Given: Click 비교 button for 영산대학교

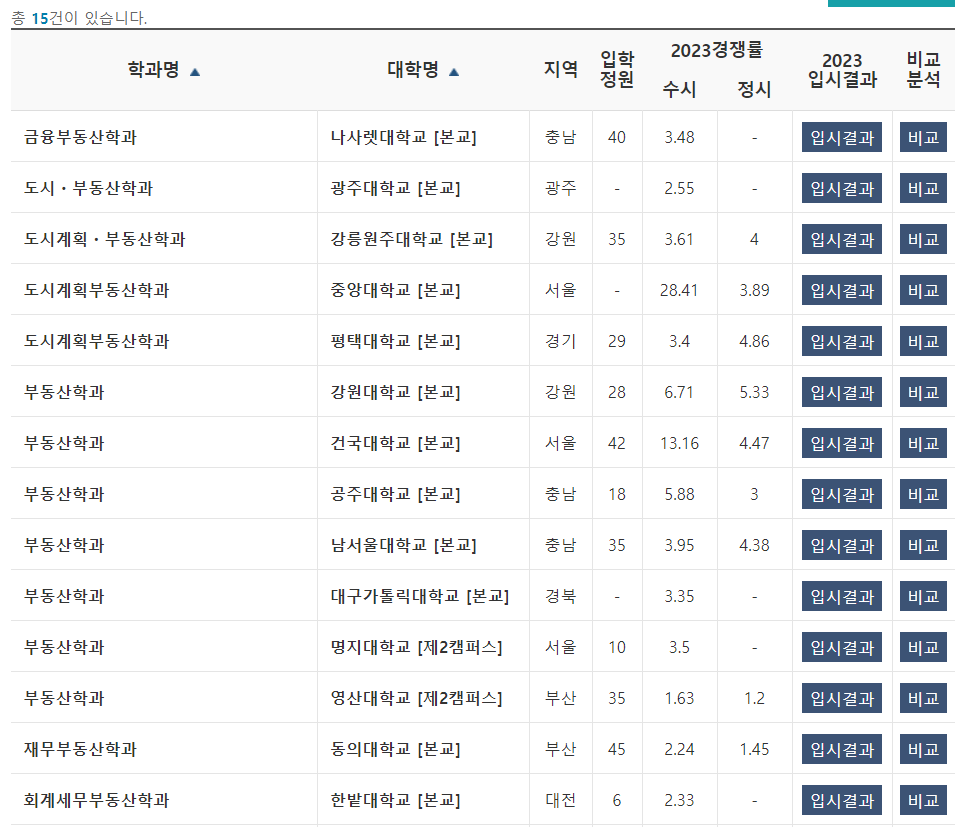Looking at the screenshot, I should coord(923,698).
